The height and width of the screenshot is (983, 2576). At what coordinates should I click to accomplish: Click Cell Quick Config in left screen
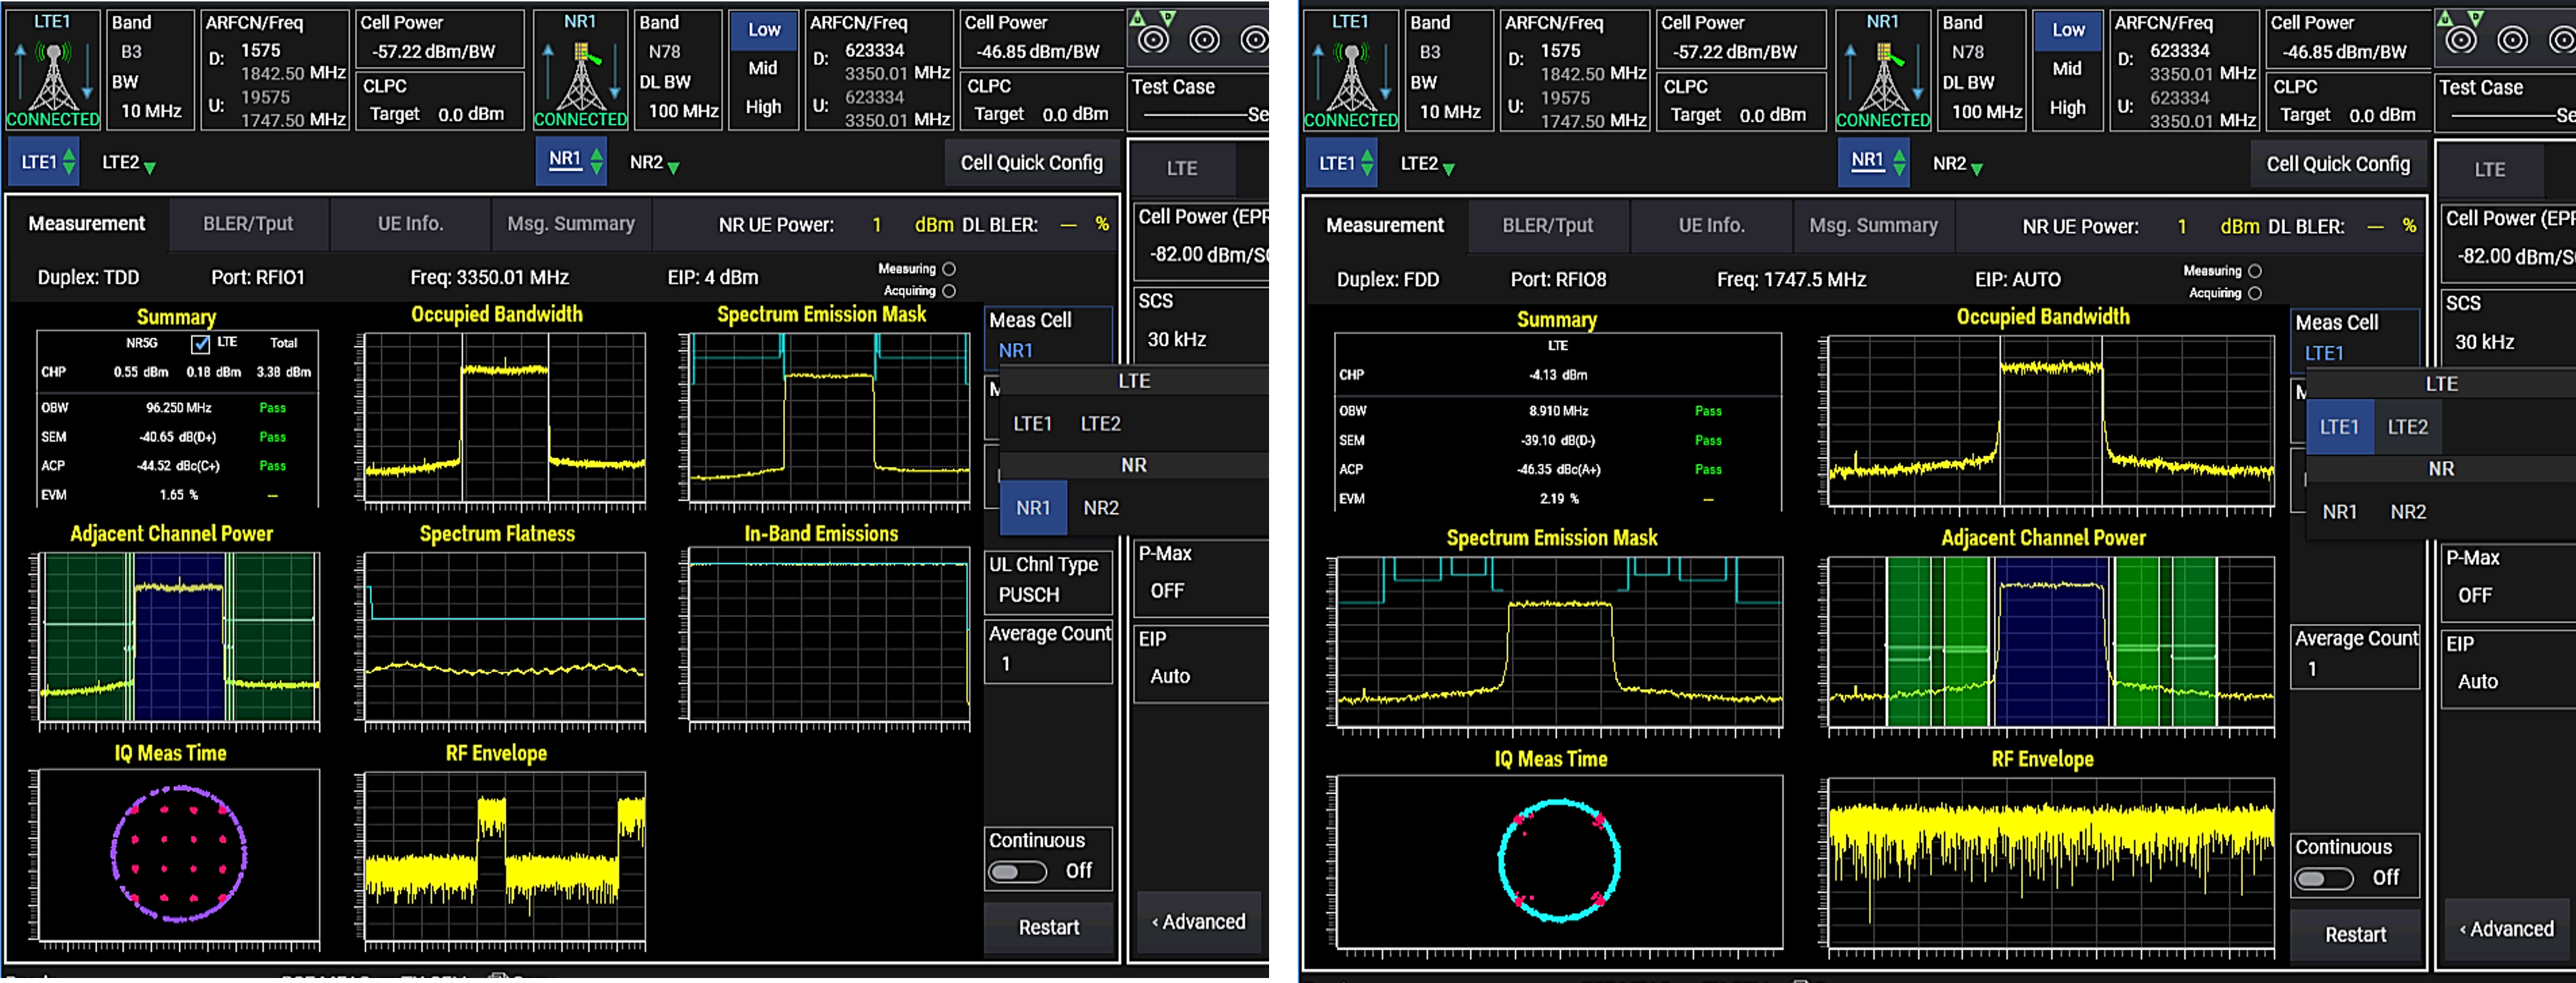coord(1031,163)
